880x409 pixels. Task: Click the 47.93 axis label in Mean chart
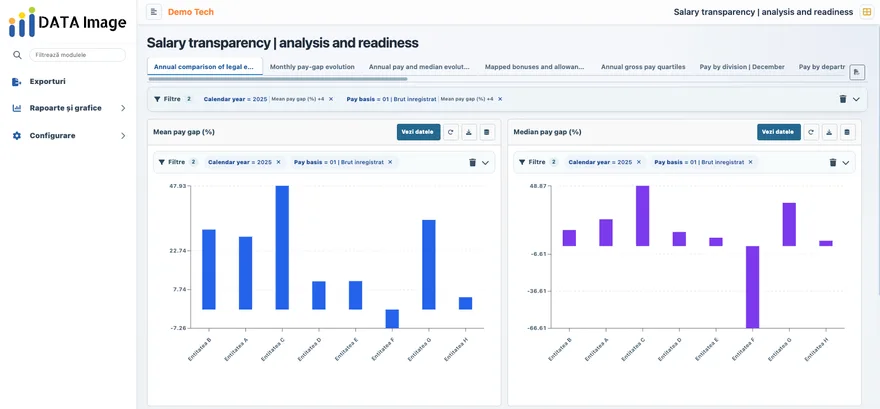click(178, 186)
